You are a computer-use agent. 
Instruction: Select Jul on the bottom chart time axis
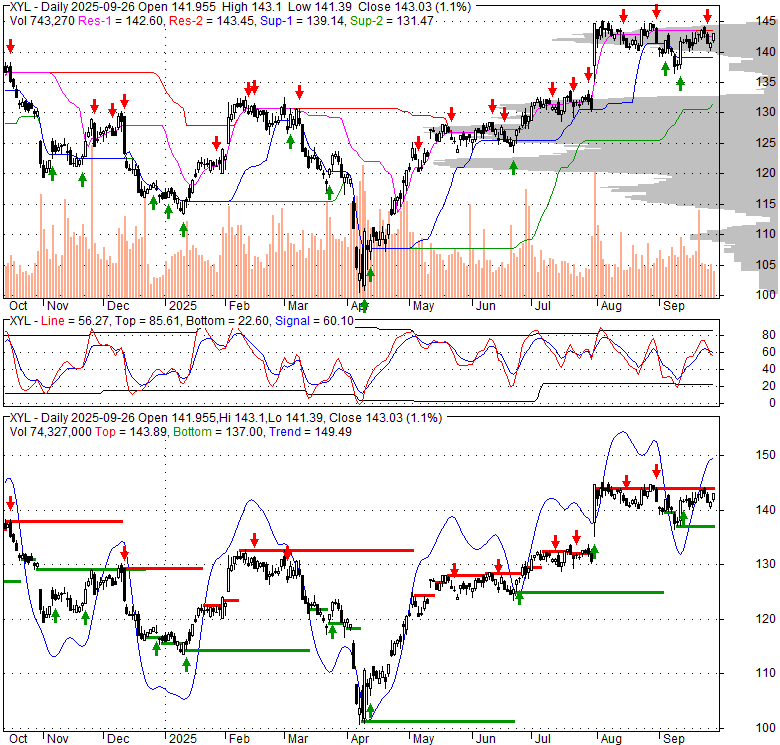click(x=543, y=739)
